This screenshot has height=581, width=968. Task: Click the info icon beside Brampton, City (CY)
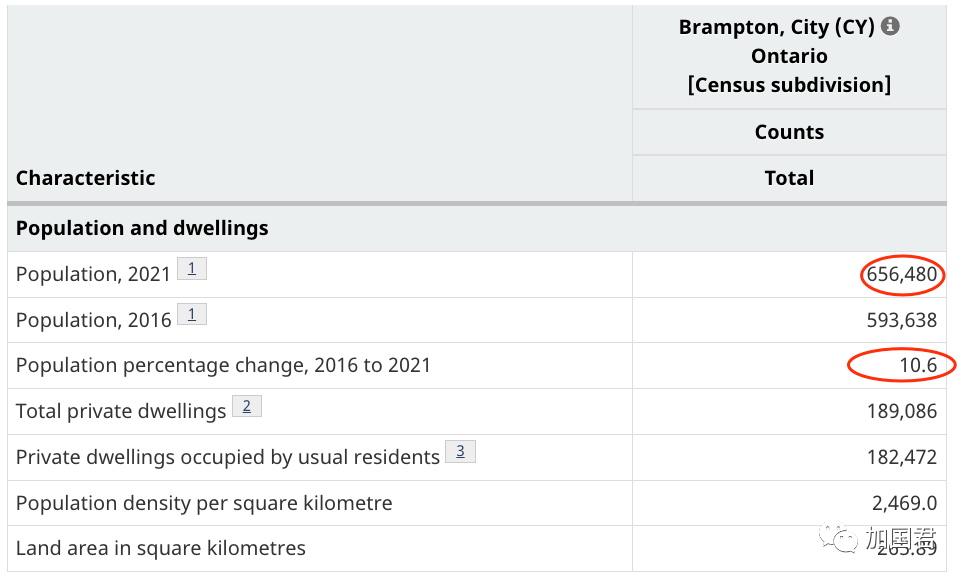890,27
